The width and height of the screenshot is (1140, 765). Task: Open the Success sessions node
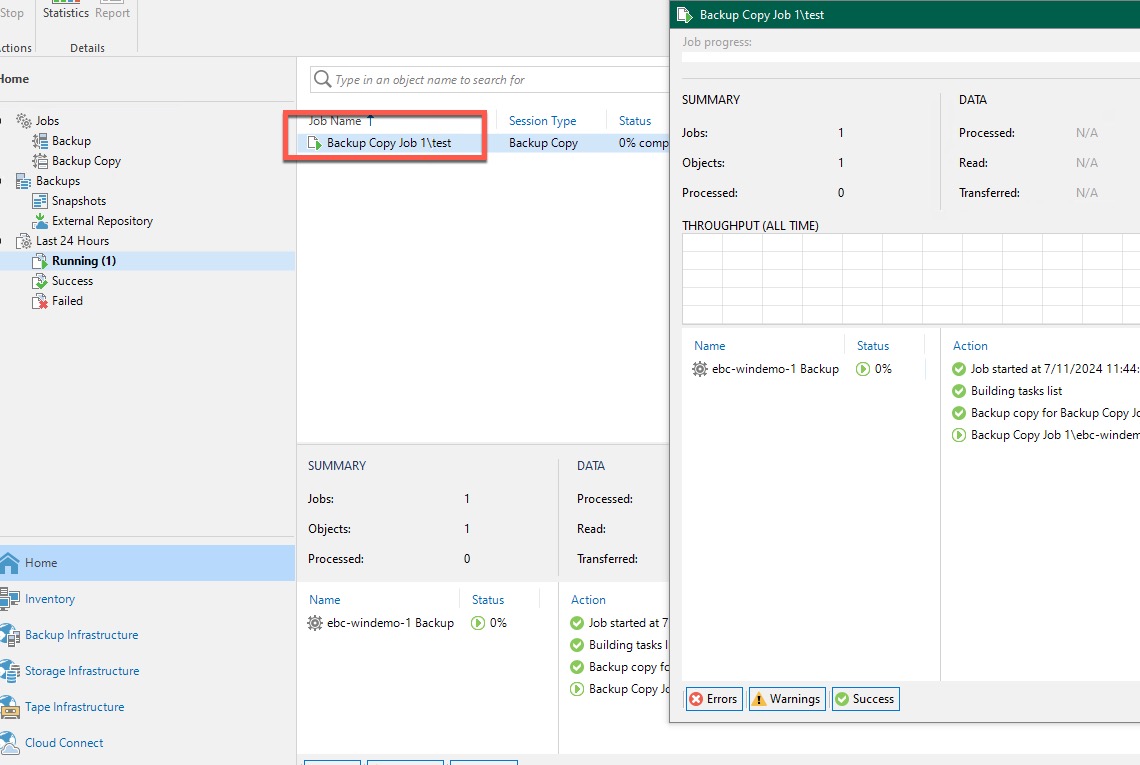point(72,281)
